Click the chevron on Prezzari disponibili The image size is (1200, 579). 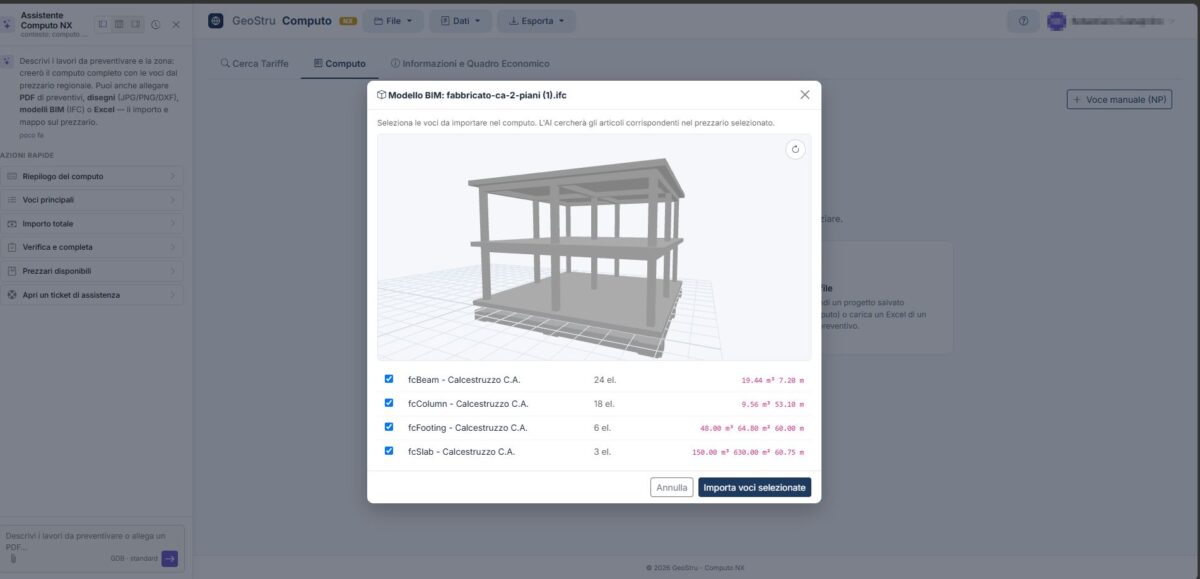click(x=173, y=271)
